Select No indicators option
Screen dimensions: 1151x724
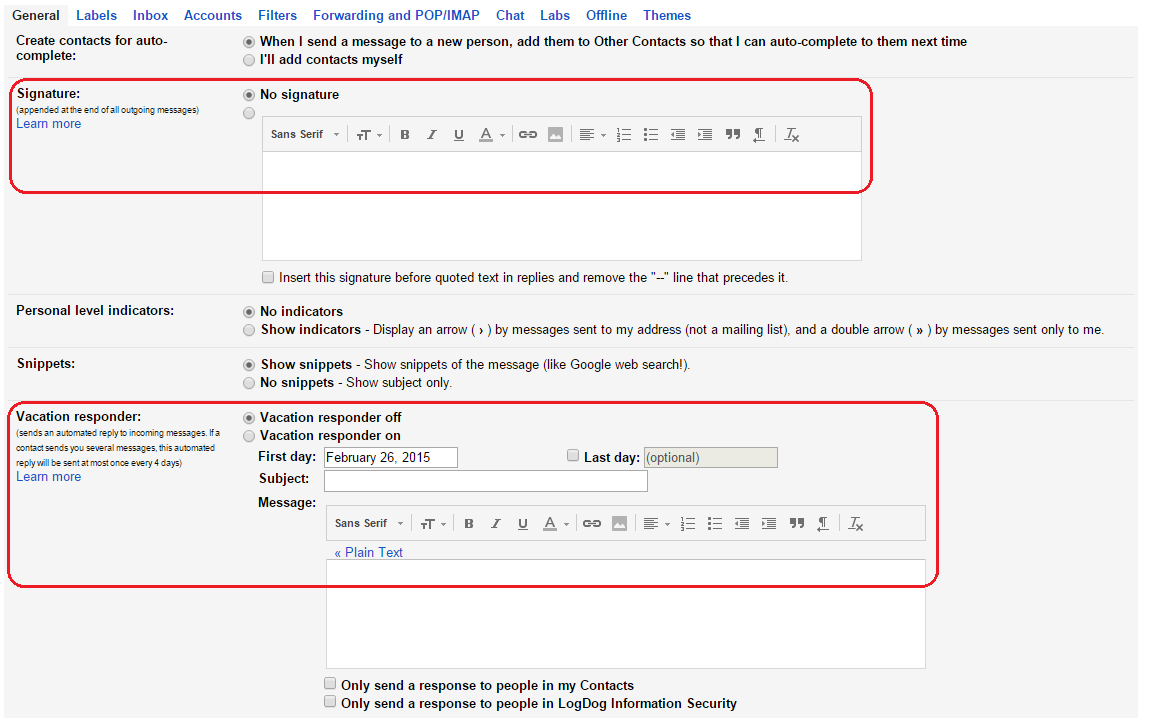(x=249, y=312)
